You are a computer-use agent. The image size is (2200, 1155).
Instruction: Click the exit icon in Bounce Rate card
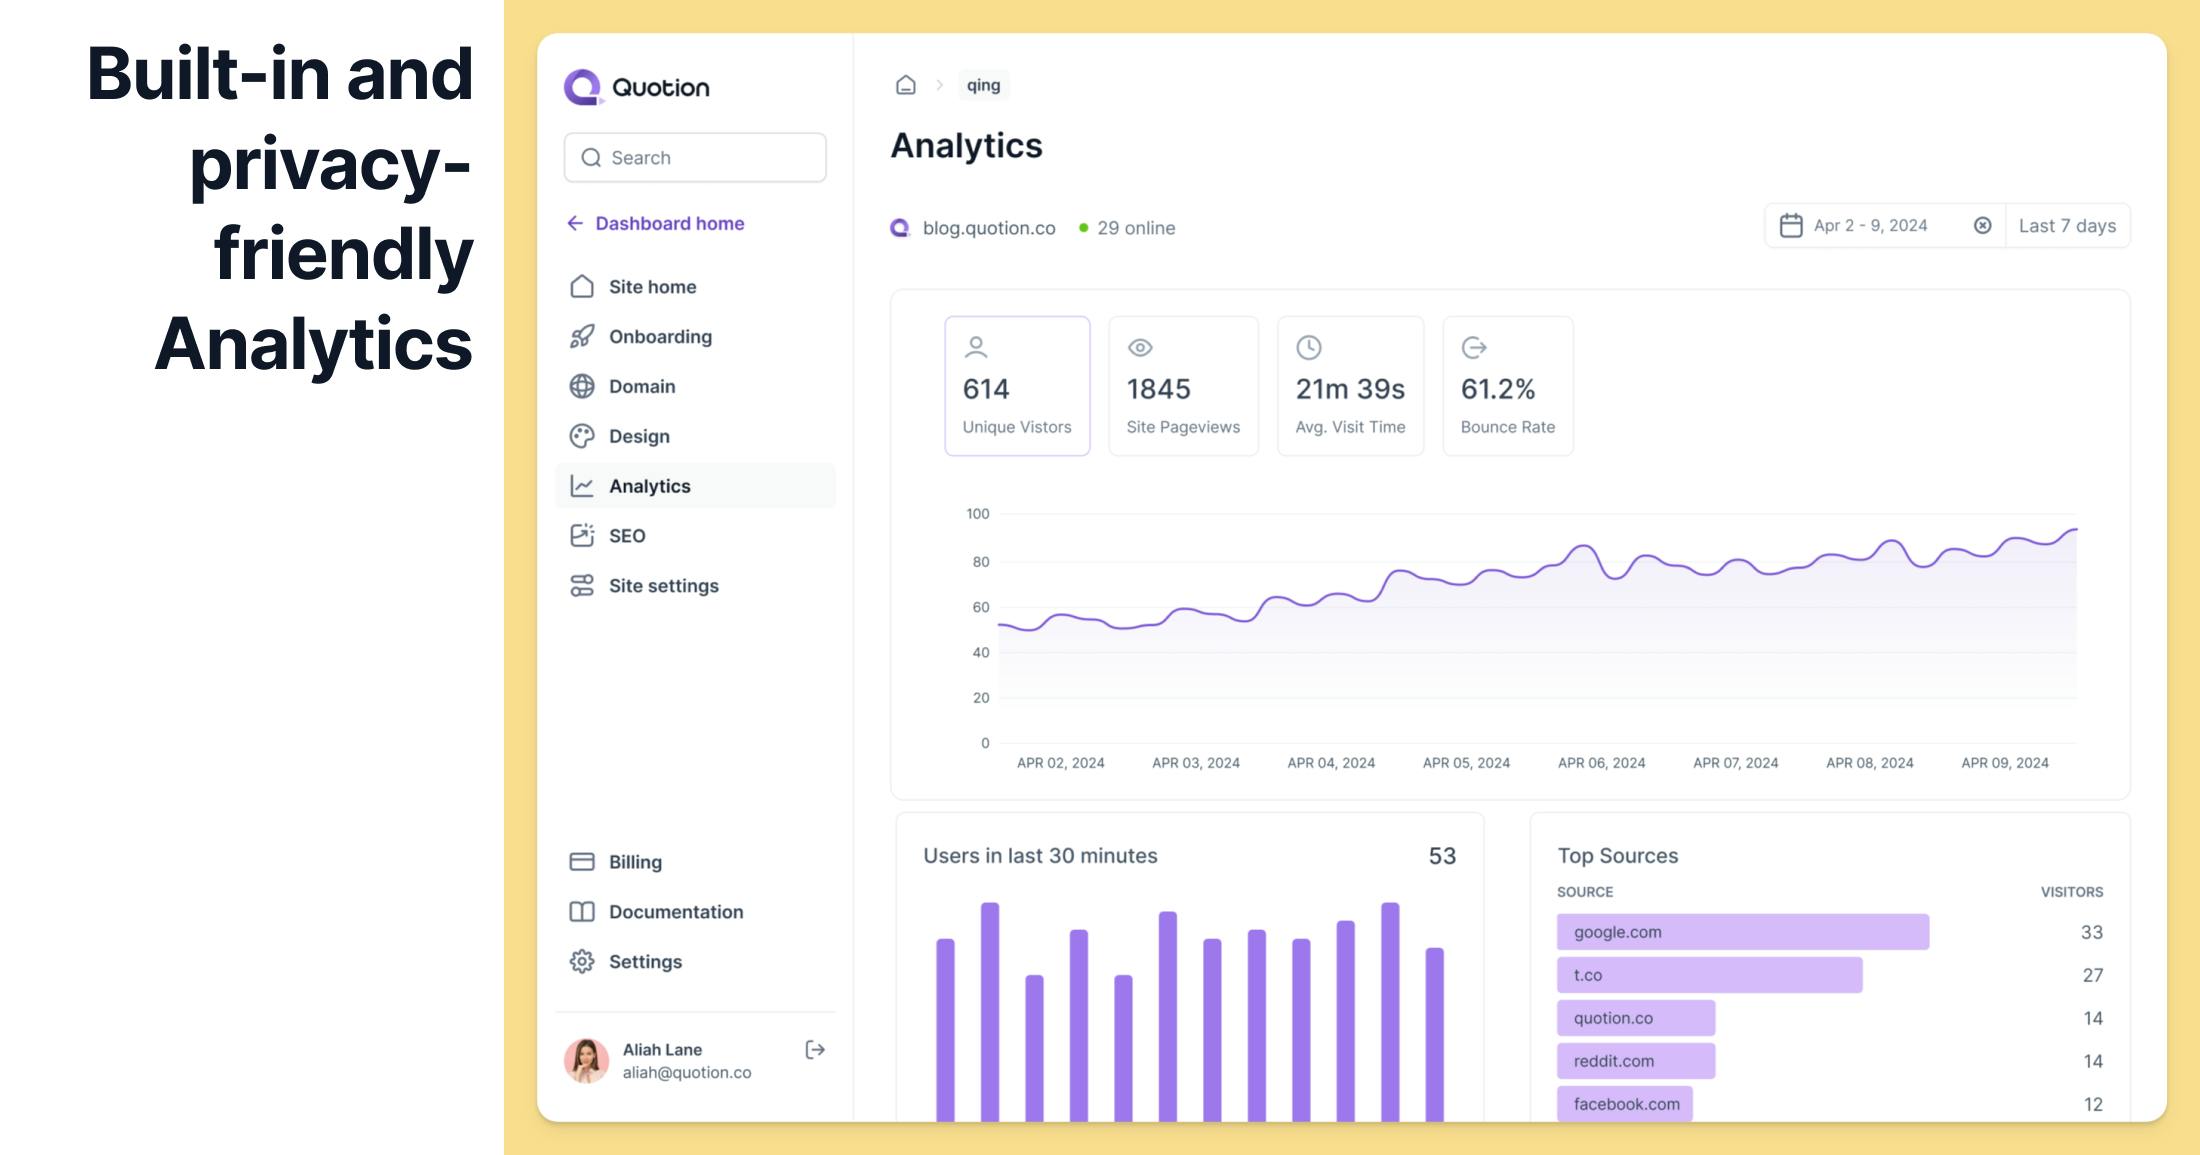(1474, 347)
